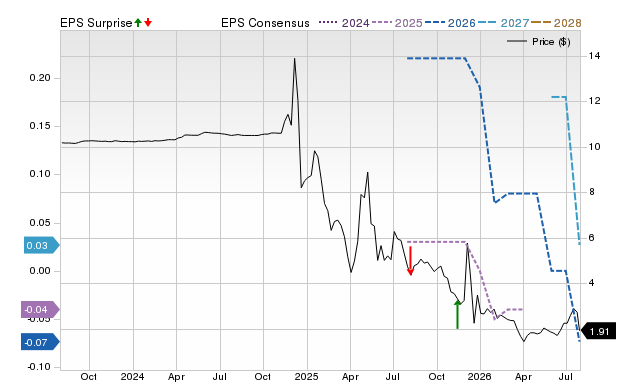Click the 8 right axis price label

(x=591, y=192)
